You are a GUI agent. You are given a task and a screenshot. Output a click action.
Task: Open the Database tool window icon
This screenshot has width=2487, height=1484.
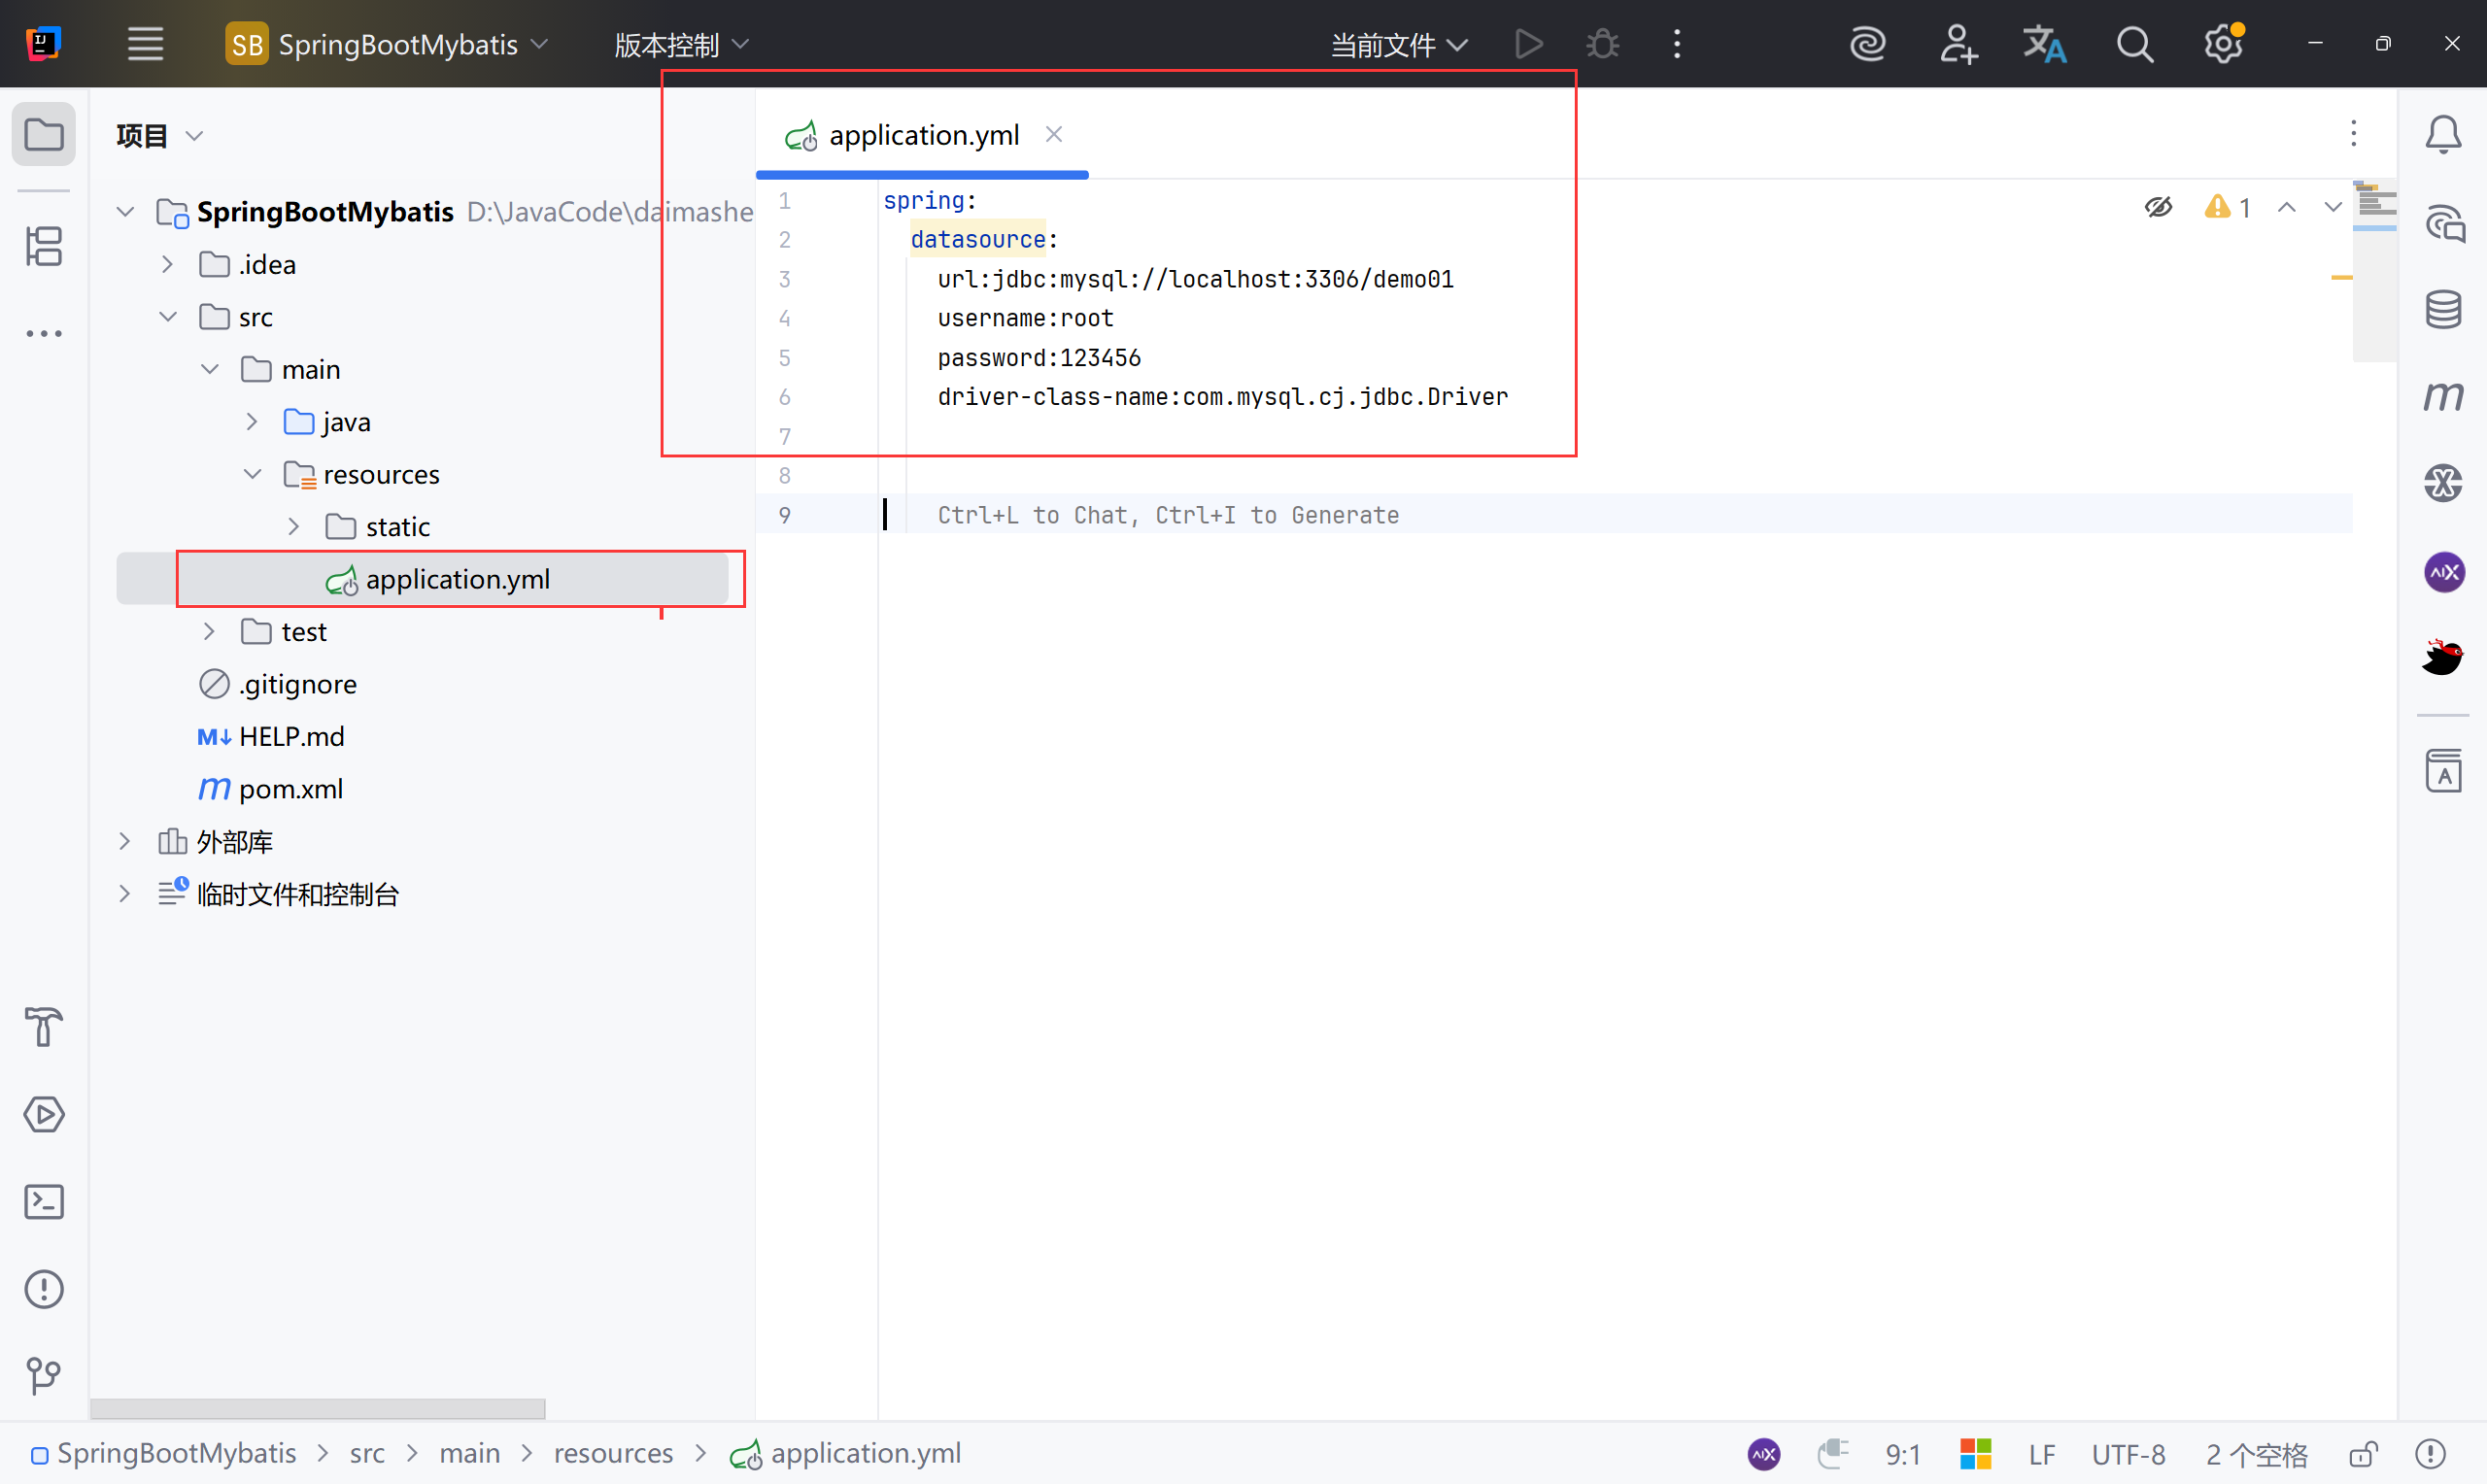click(x=2442, y=309)
